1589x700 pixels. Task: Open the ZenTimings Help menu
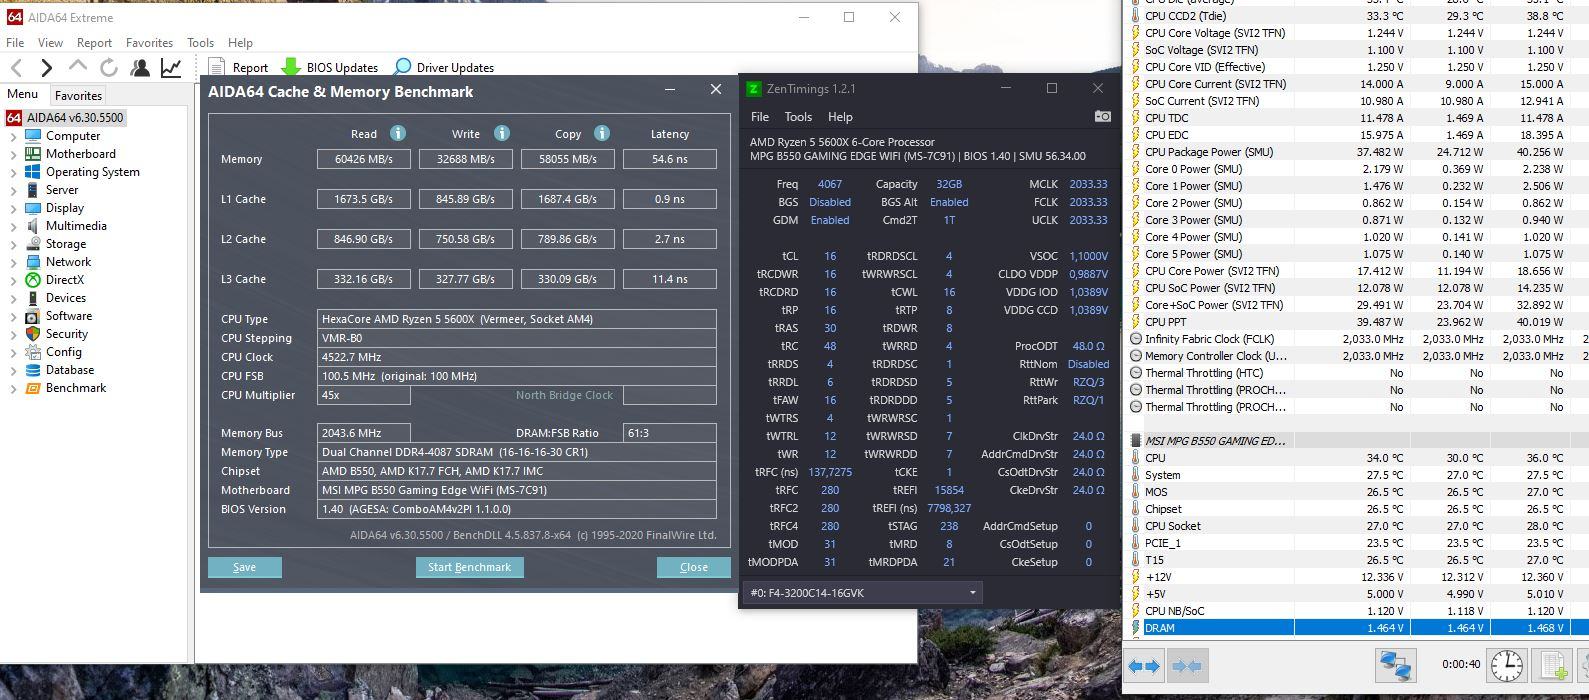click(x=840, y=117)
